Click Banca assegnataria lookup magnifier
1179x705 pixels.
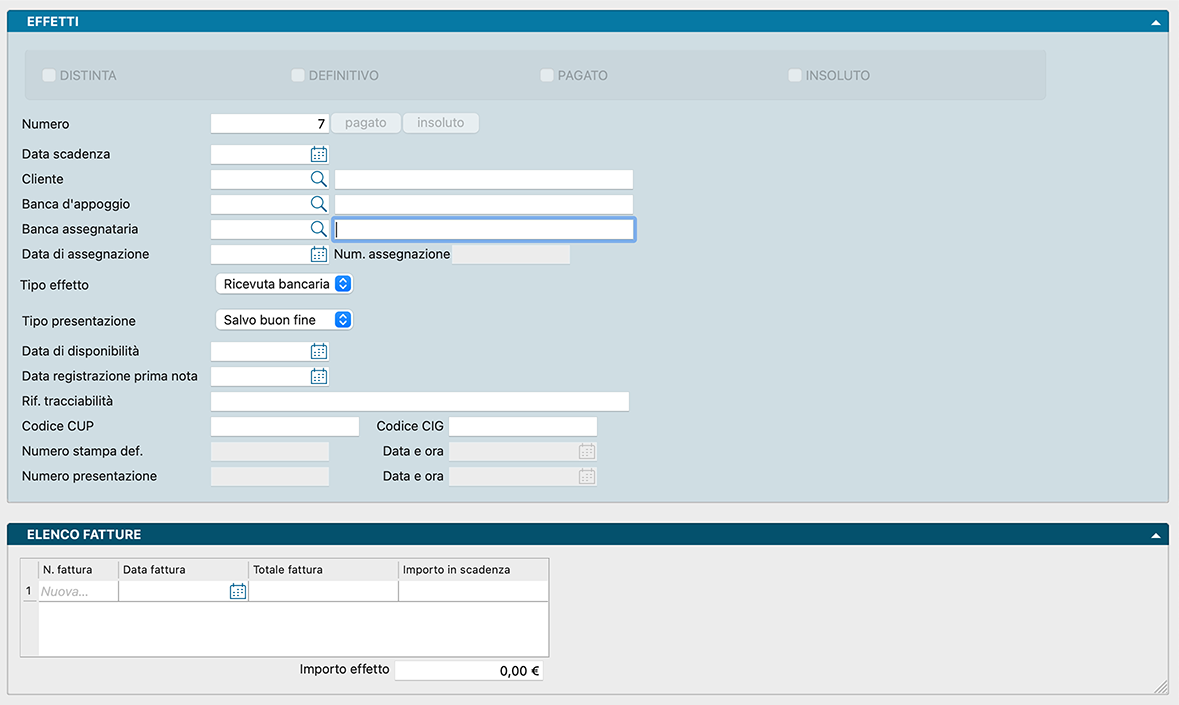[318, 229]
